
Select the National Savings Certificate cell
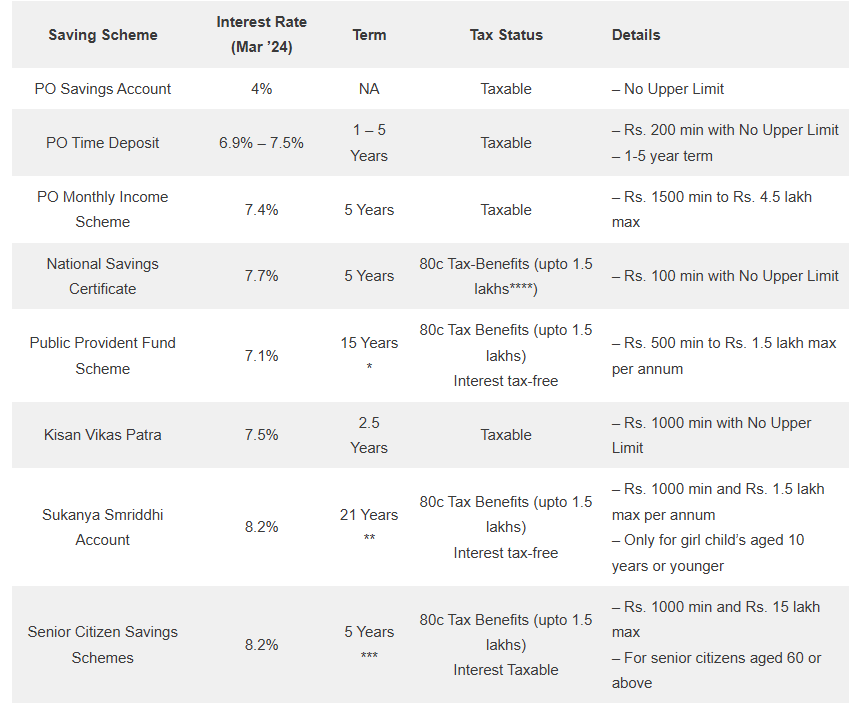[x=103, y=276]
